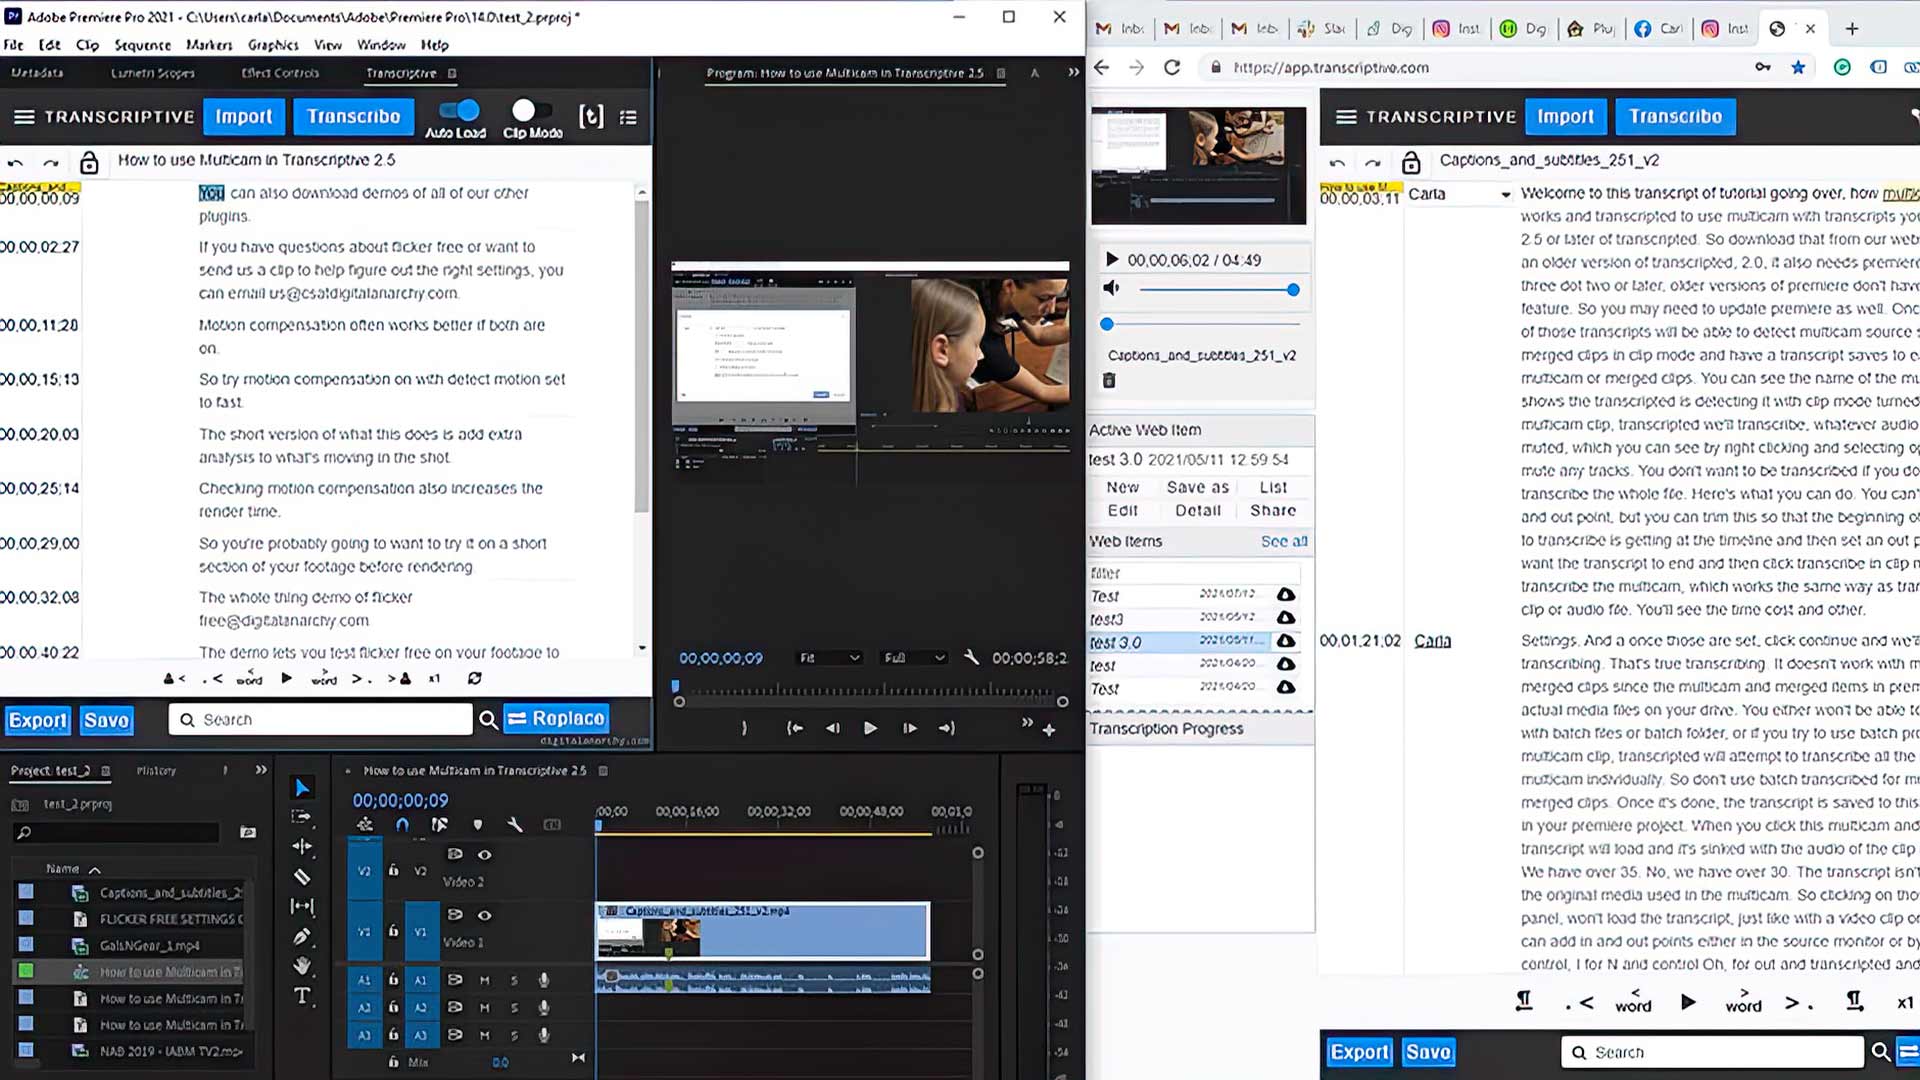Image resolution: width=1920 pixels, height=1080 pixels.
Task: Select the Type tool in toolbox
Action: 302,996
